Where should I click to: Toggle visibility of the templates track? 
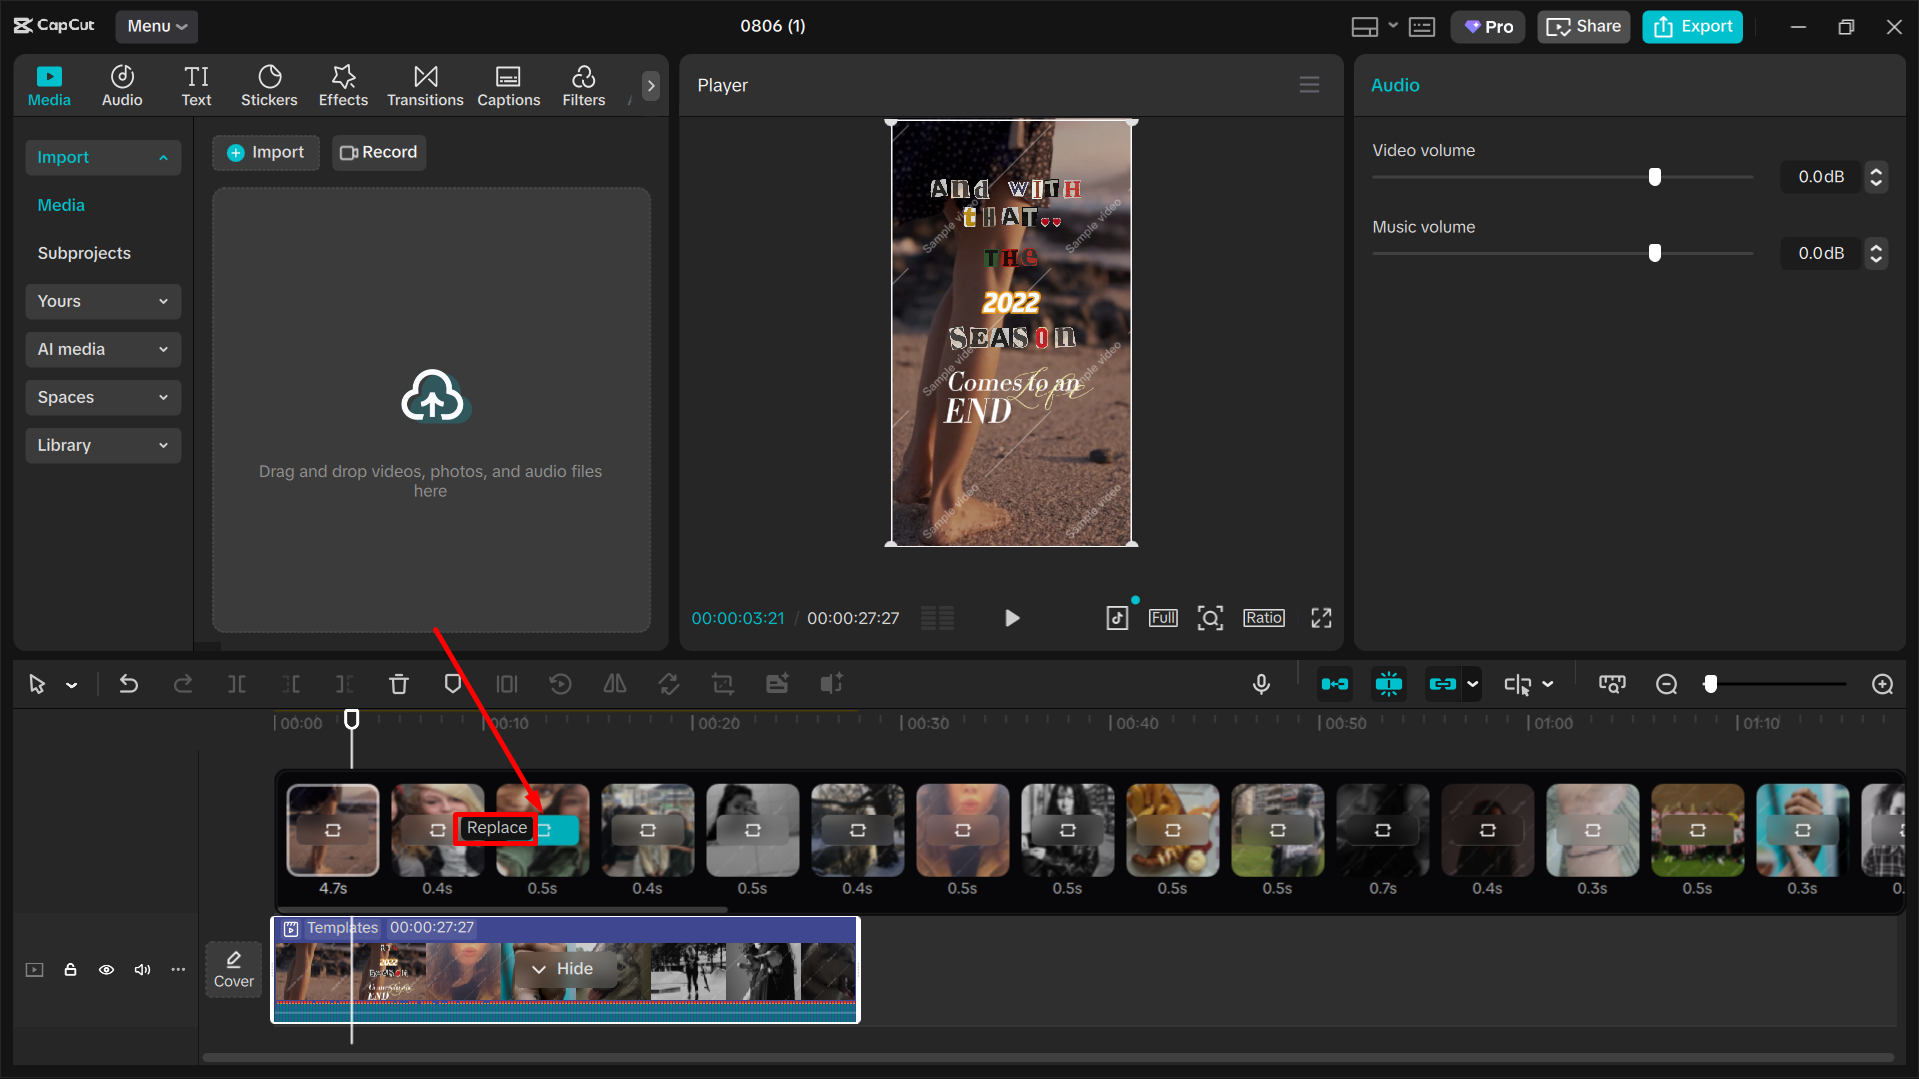106,969
